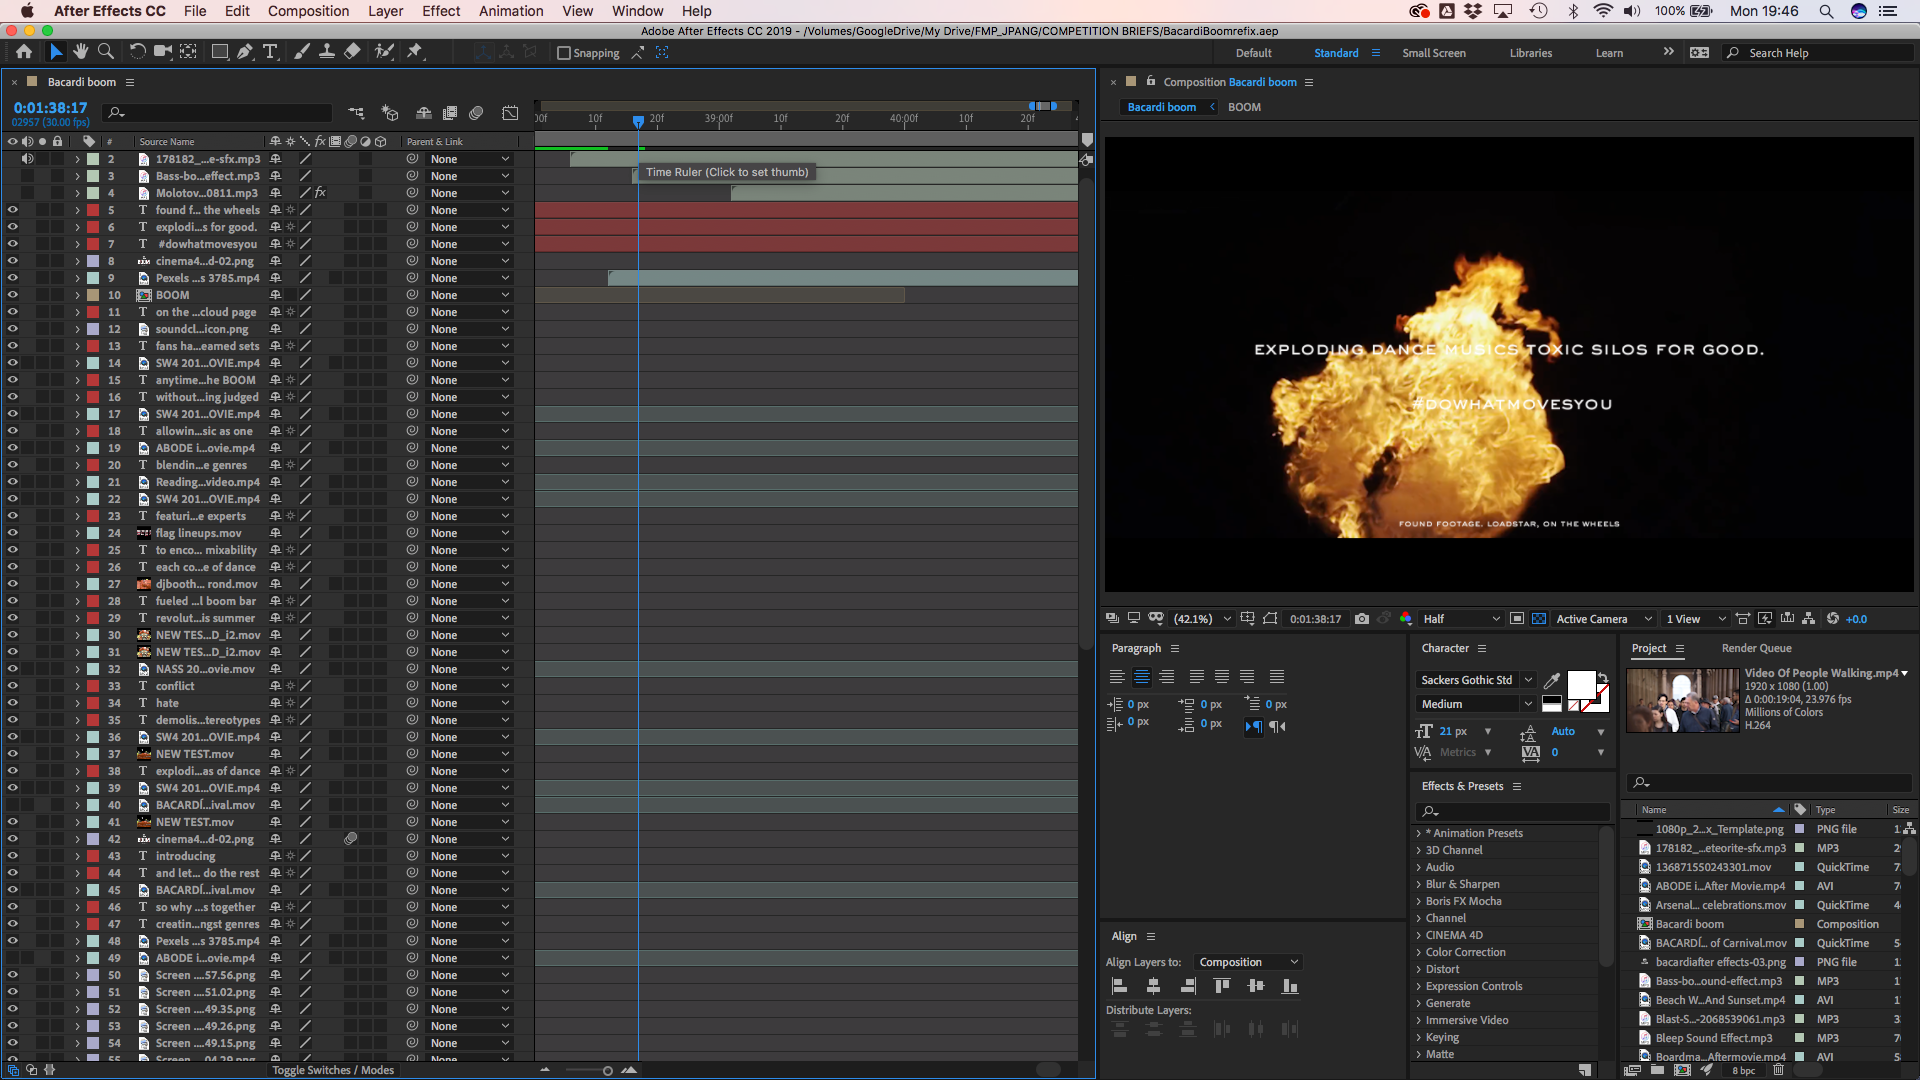1920x1081 pixels.
Task: Click the current time 0:01:38:17 display
Action: click(50, 108)
